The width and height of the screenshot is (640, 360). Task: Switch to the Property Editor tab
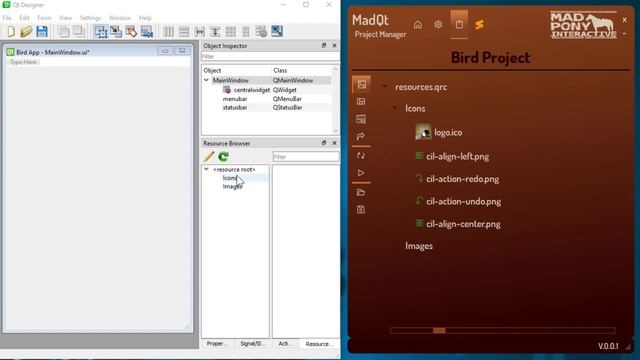(218, 344)
